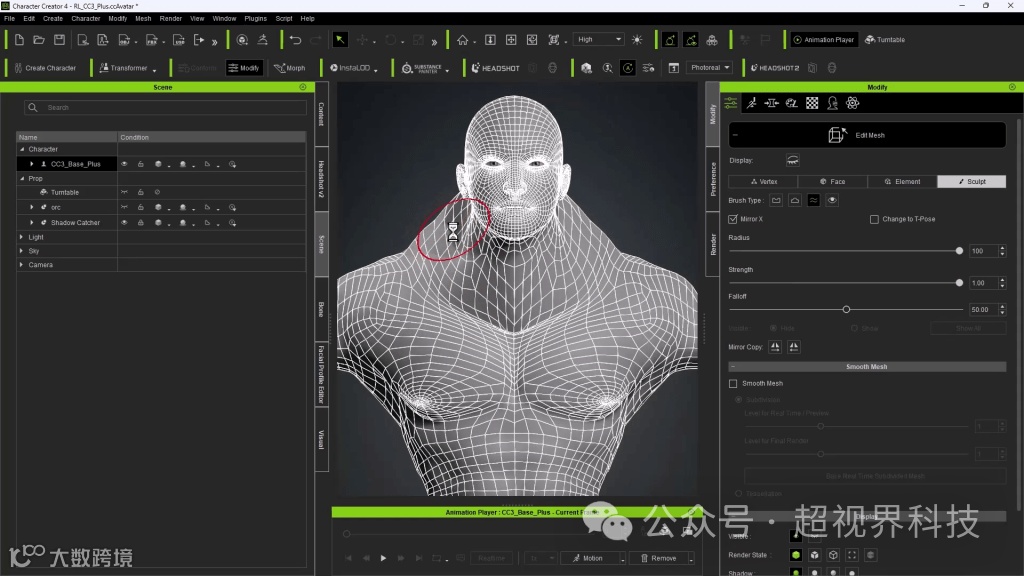Click the Save project icon

(x=59, y=40)
